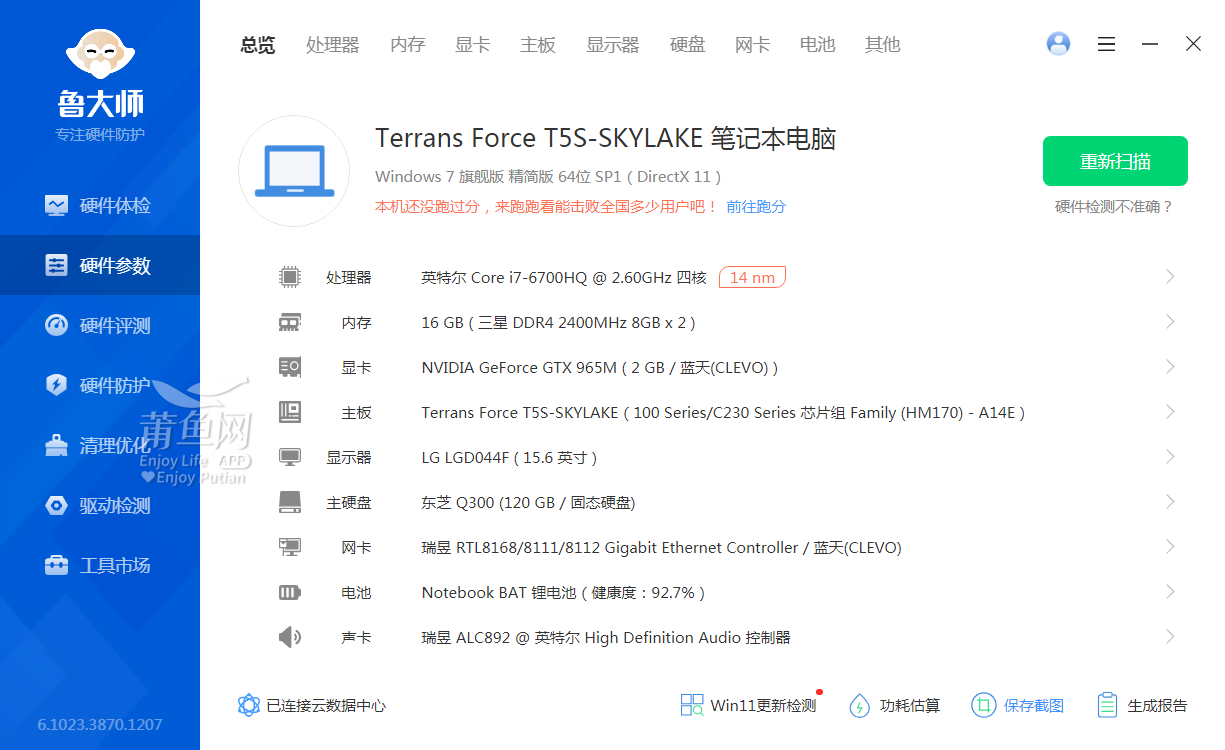The height and width of the screenshot is (750, 1225).
Task: Click the 14 nm process badge
Action: 752,277
